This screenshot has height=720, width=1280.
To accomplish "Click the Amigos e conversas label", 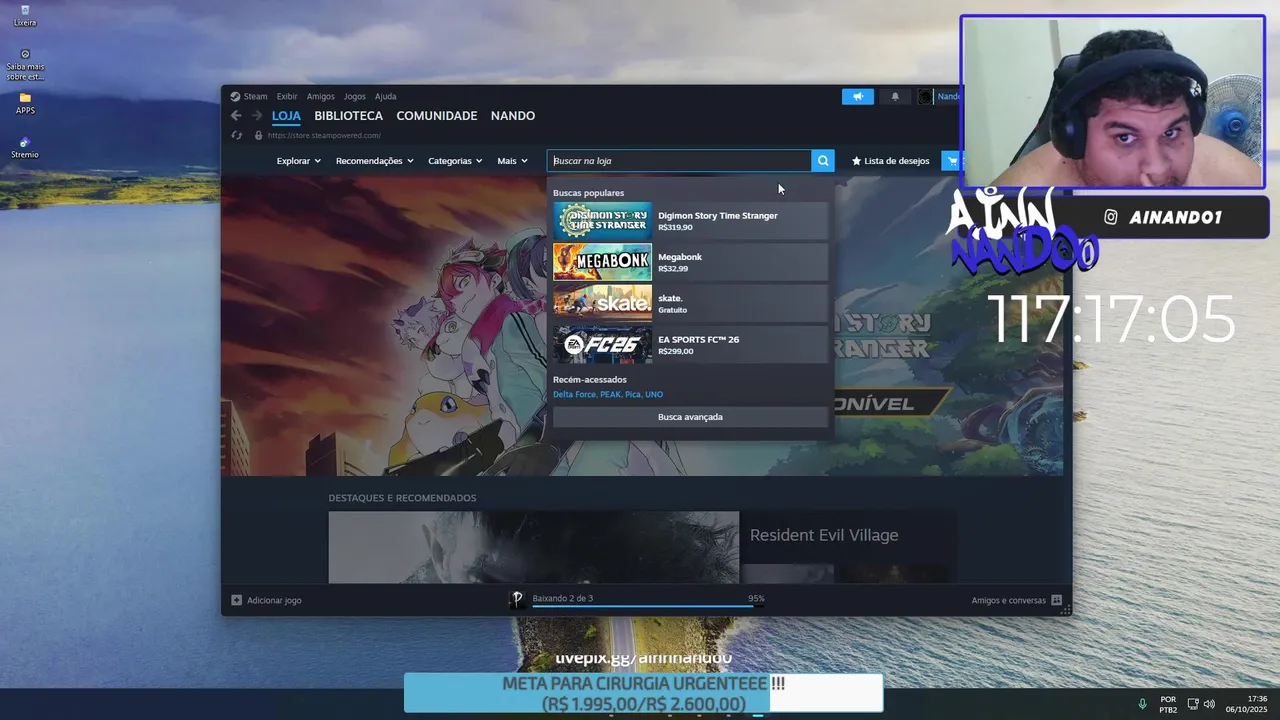I will 1008,600.
